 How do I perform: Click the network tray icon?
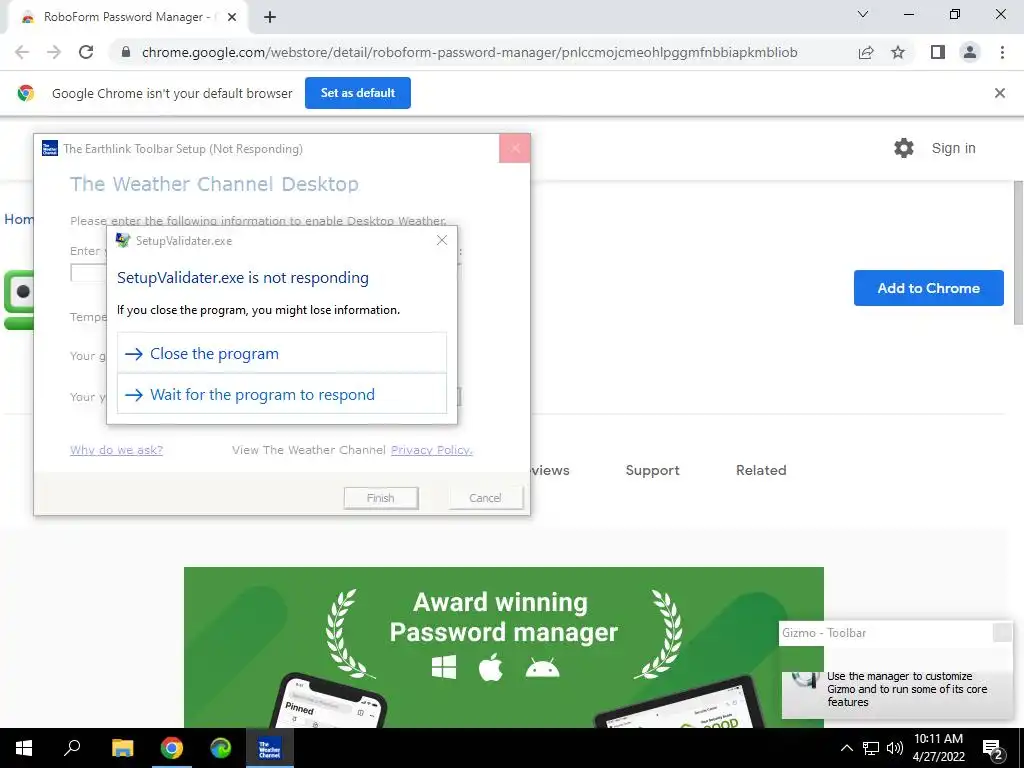click(871, 748)
